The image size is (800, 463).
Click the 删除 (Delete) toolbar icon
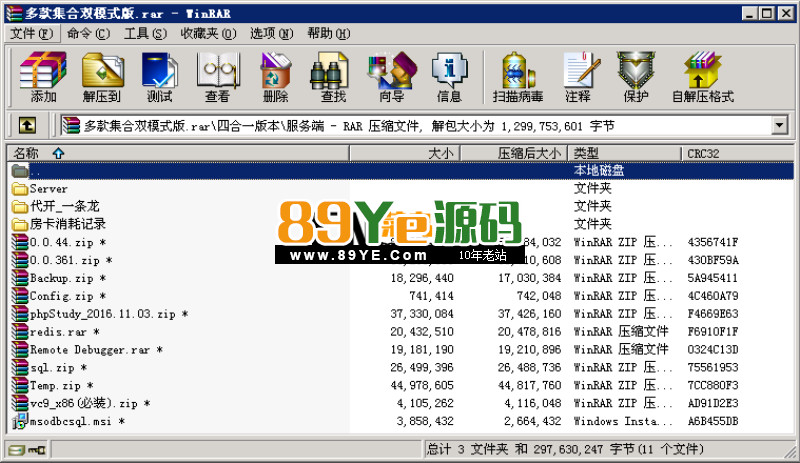276,77
